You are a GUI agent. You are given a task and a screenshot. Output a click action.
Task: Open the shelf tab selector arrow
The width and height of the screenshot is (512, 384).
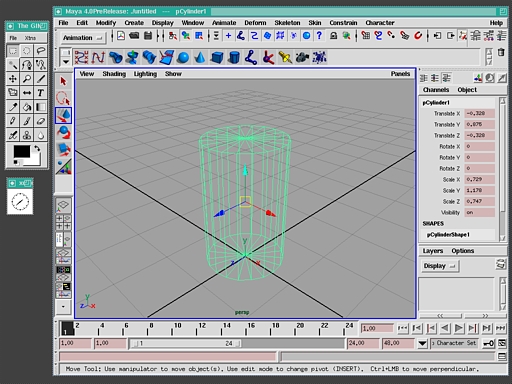tap(66, 61)
